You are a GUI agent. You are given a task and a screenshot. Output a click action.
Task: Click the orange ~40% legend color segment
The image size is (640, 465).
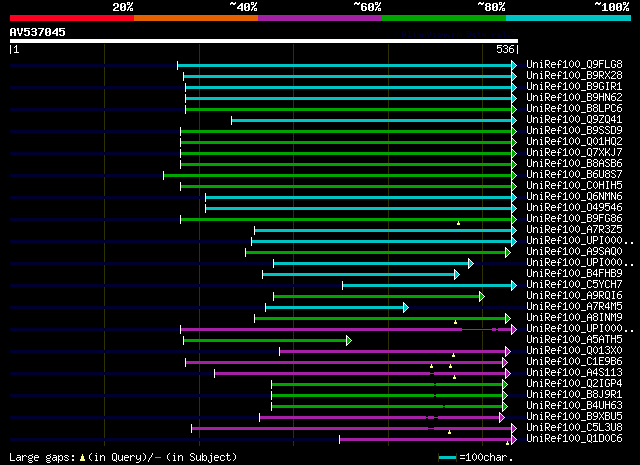pyautogui.click(x=196, y=18)
